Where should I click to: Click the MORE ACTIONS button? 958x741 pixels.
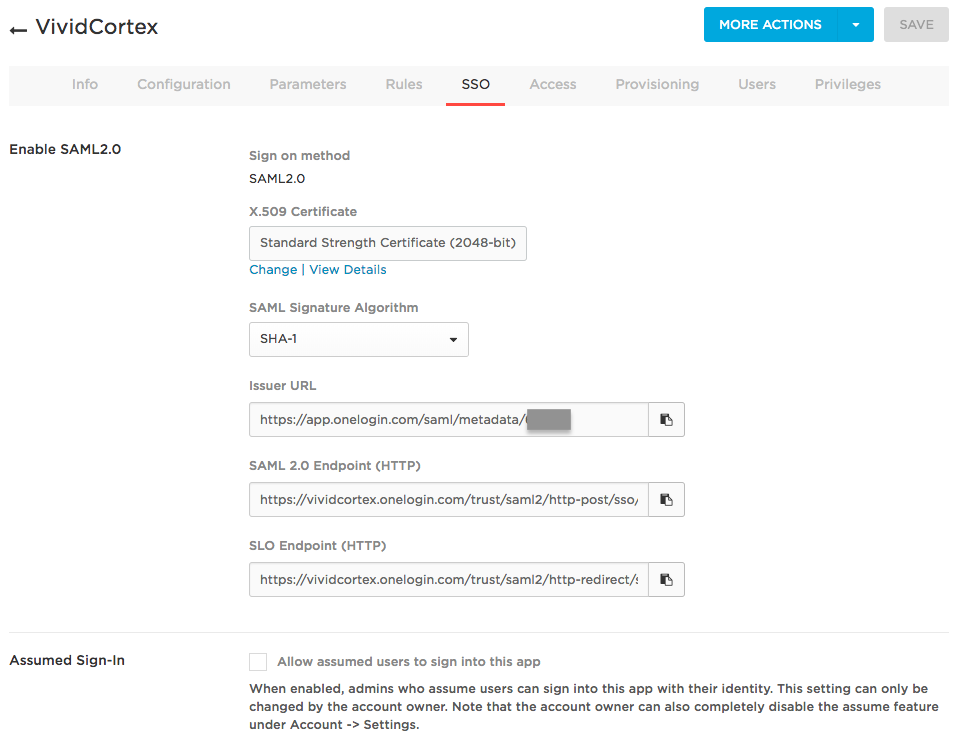770,25
